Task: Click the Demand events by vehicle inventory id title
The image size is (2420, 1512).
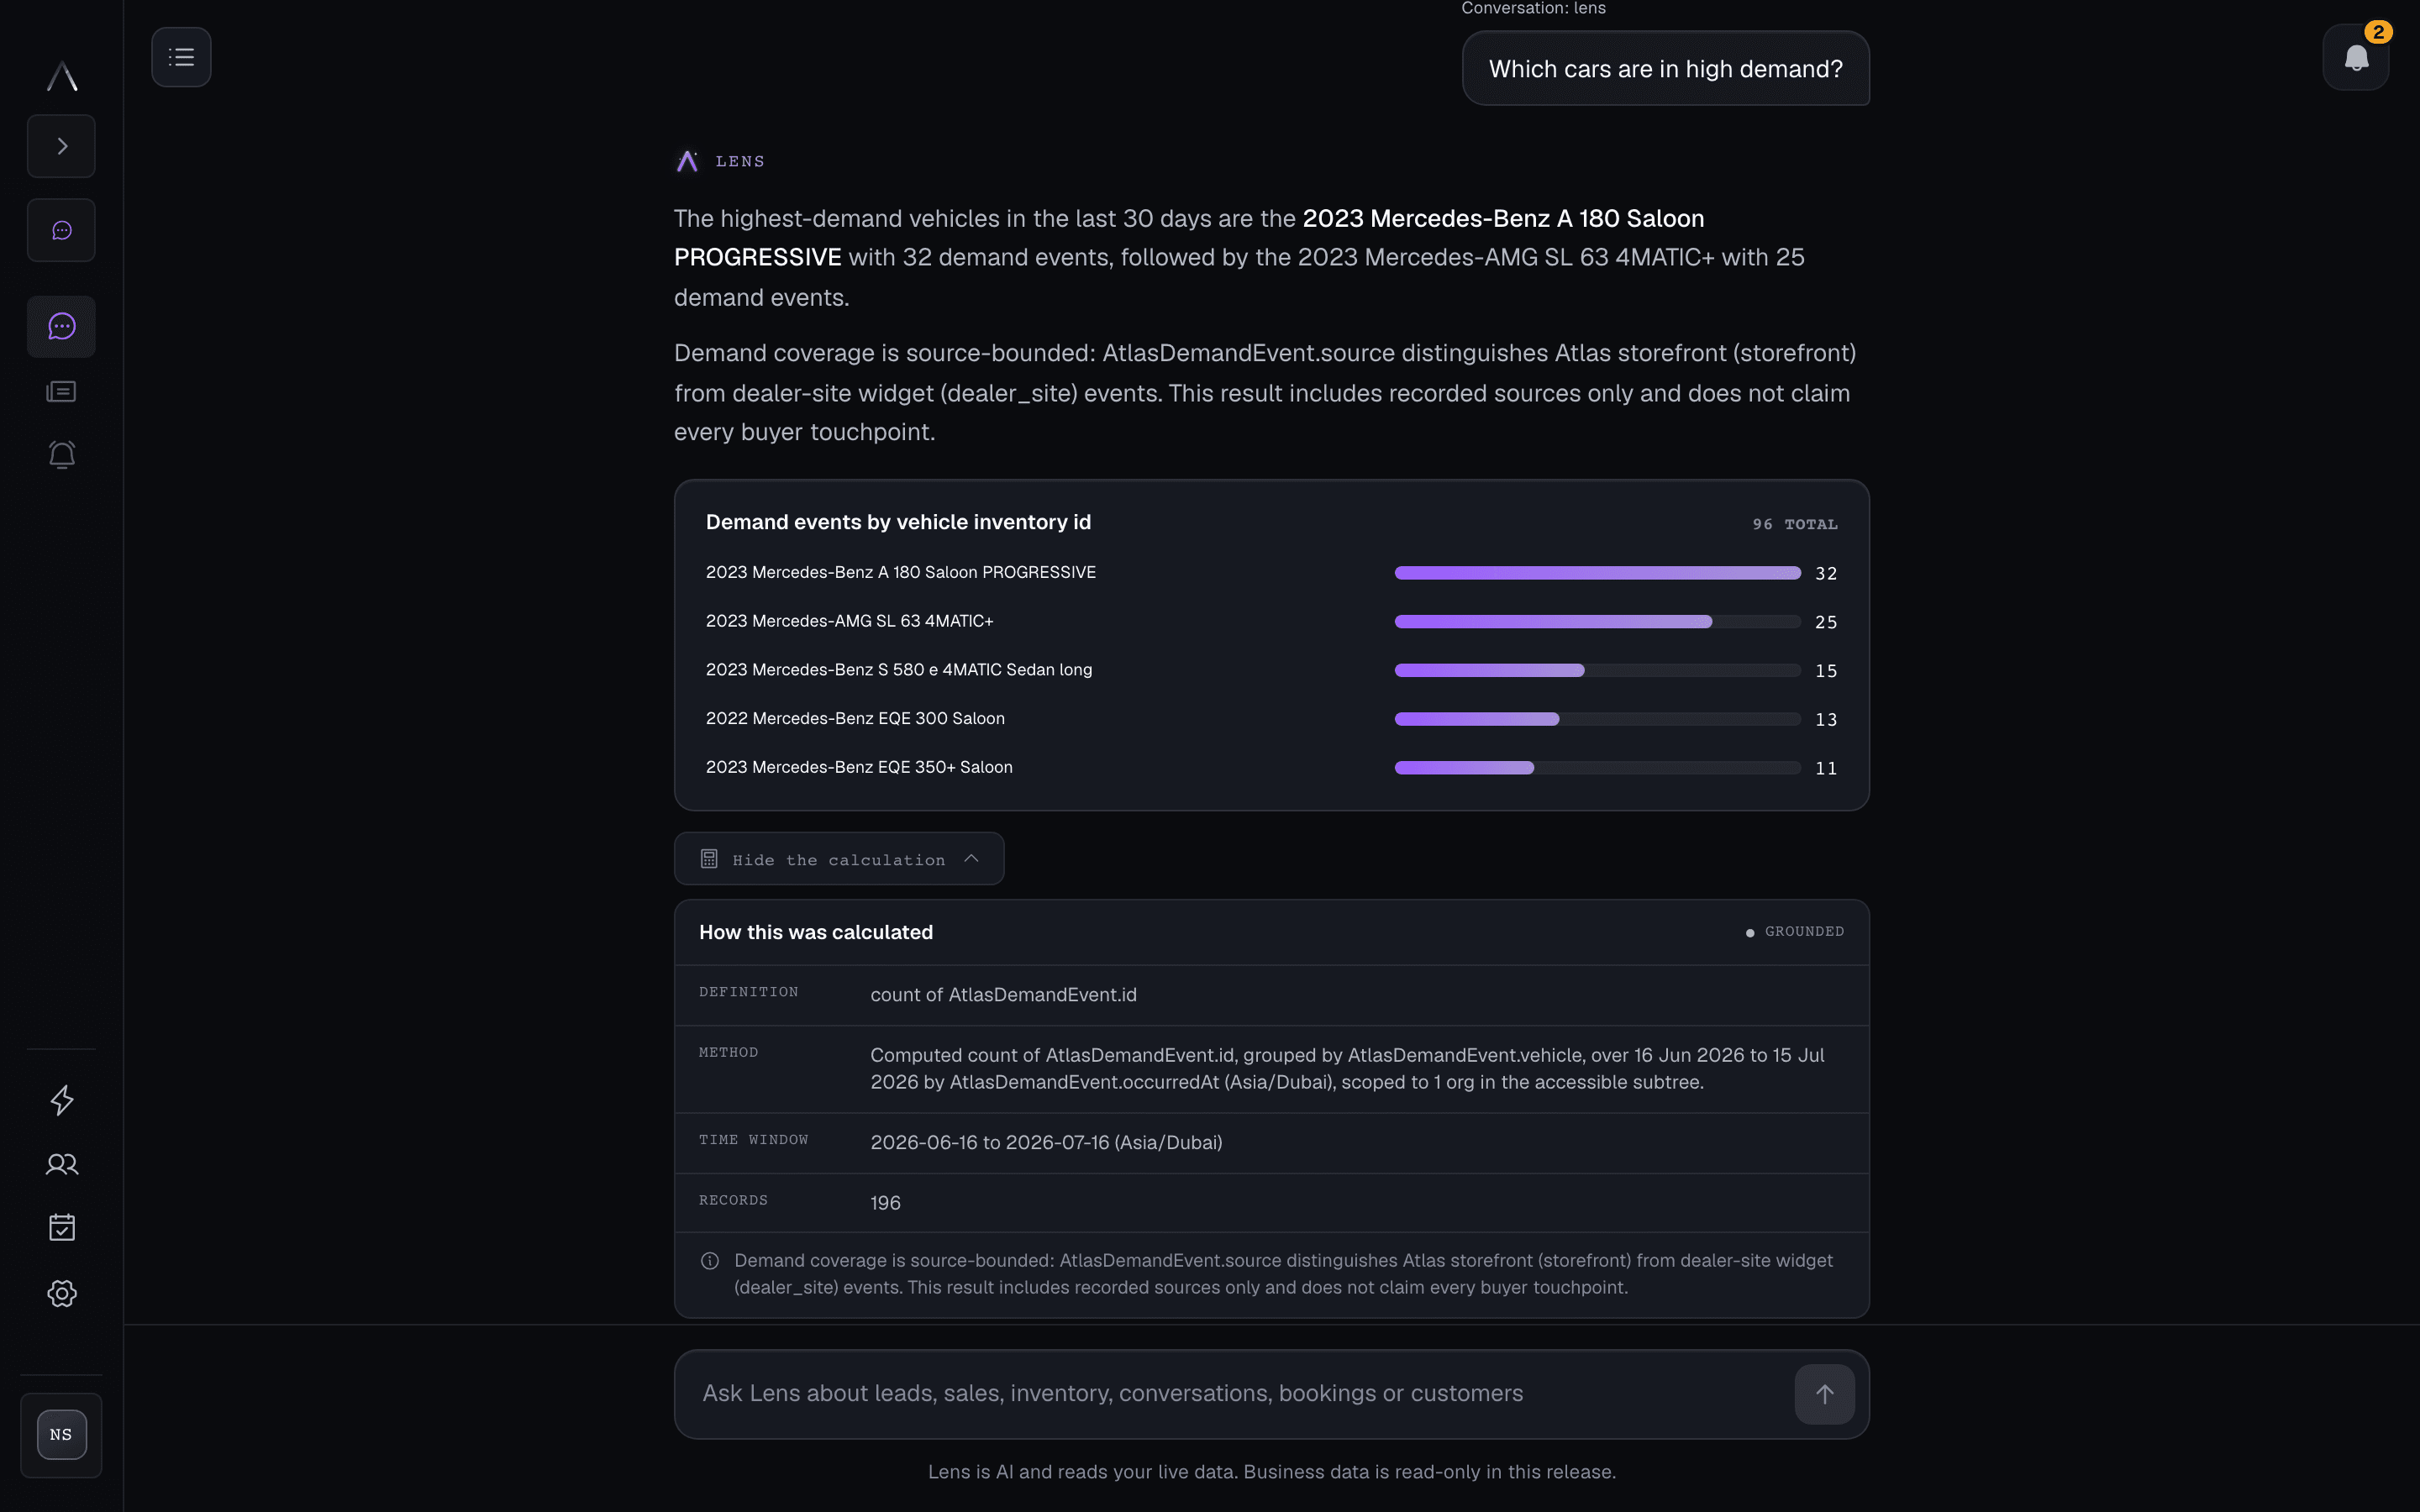Action: 898,522
